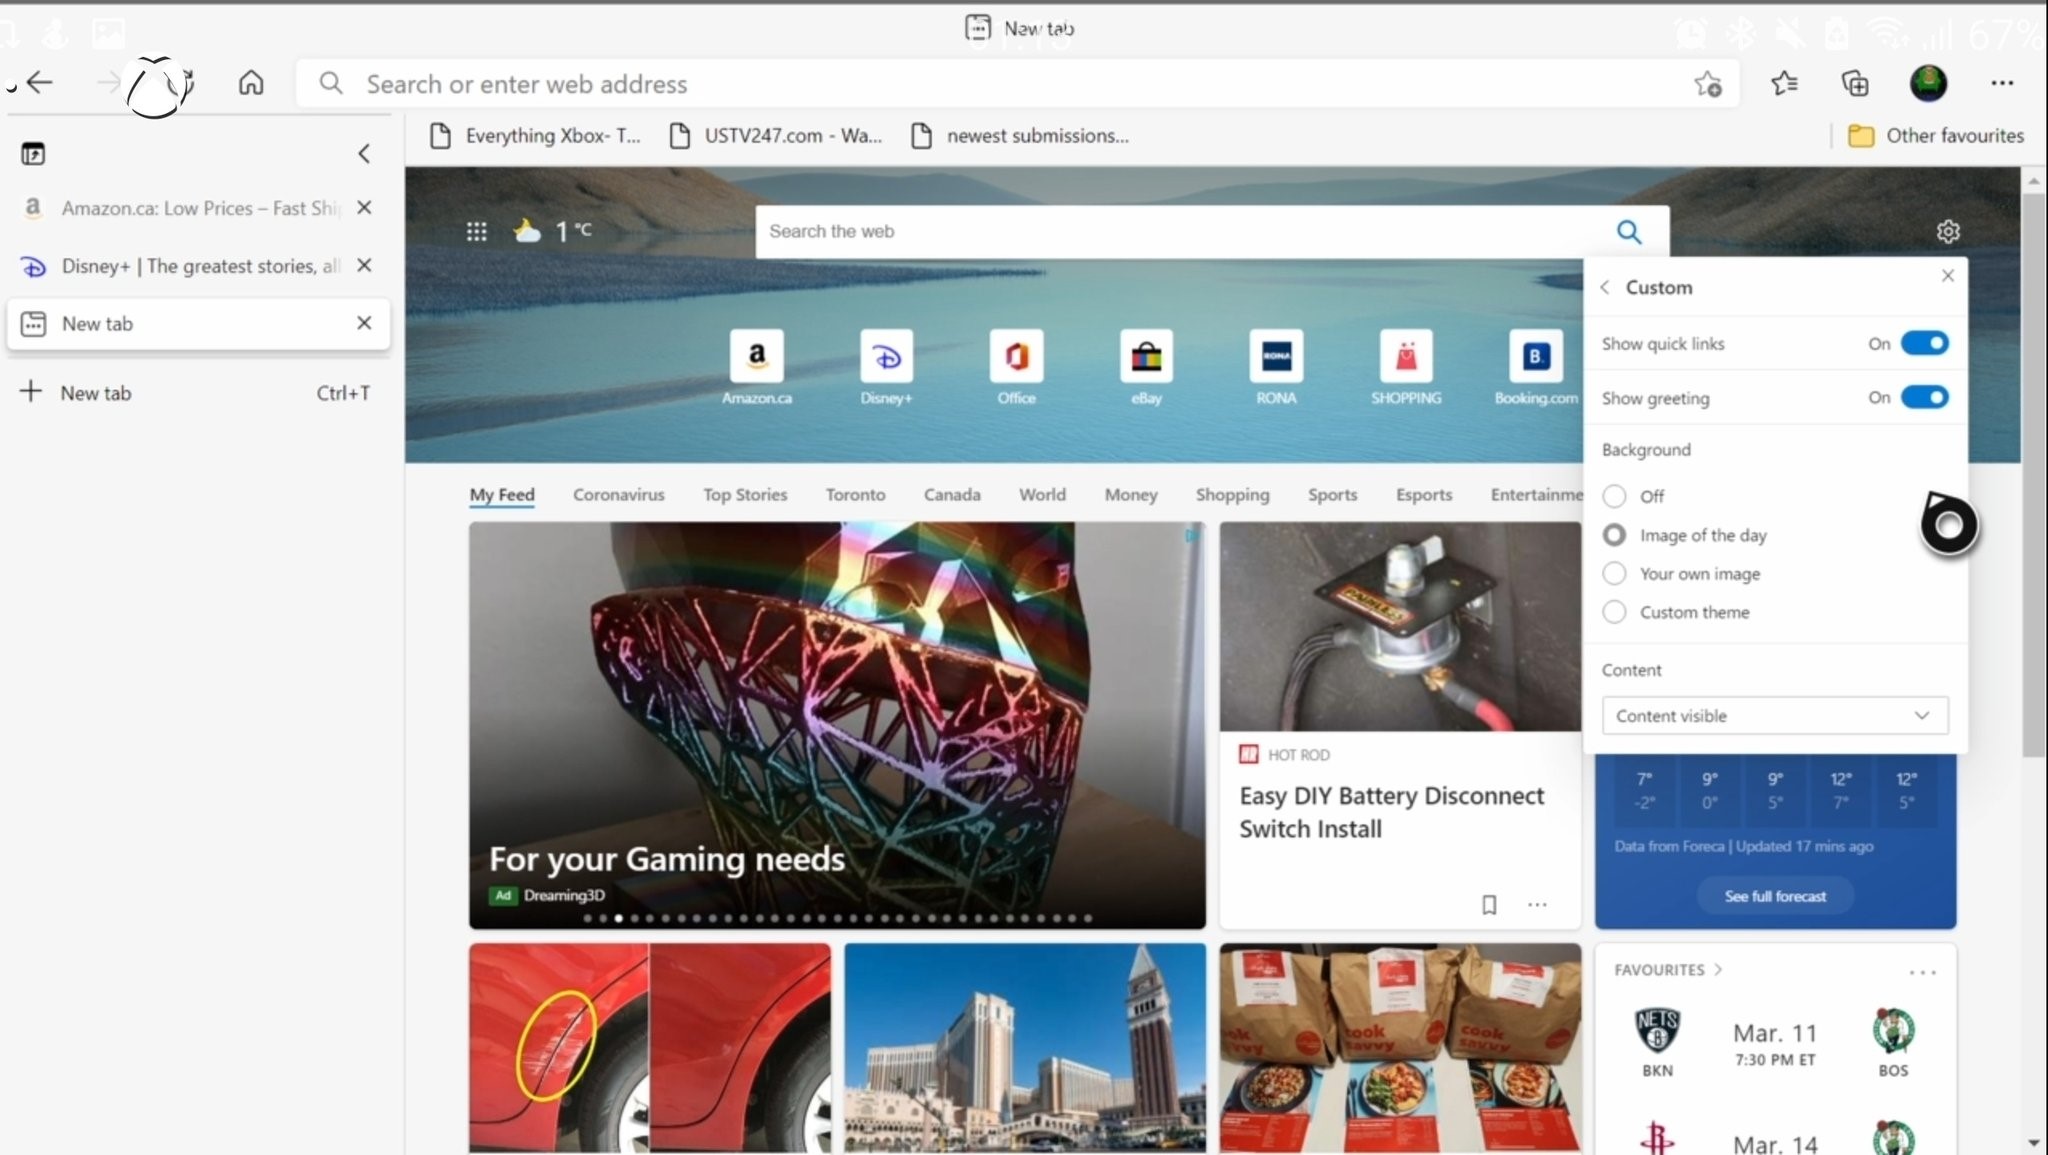
Task: Bookmark the Hot Rod article
Action: click(1489, 905)
